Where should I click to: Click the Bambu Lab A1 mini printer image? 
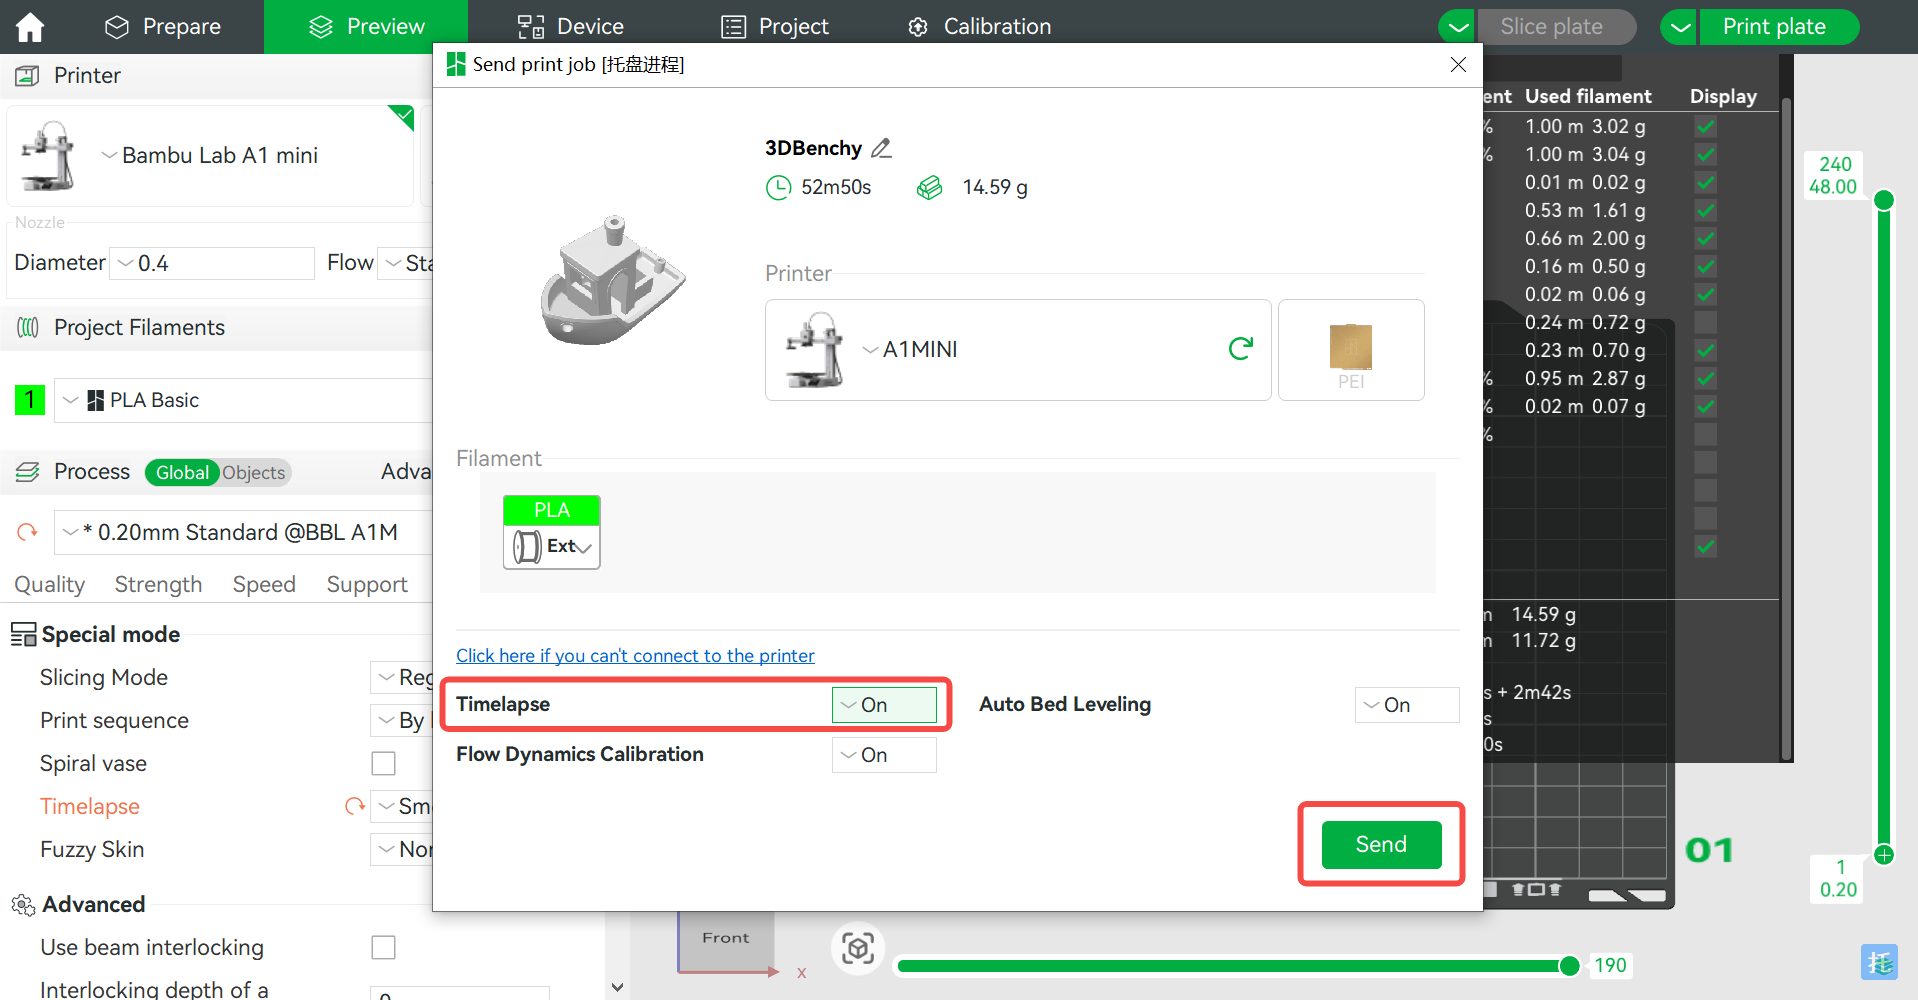[x=48, y=156]
